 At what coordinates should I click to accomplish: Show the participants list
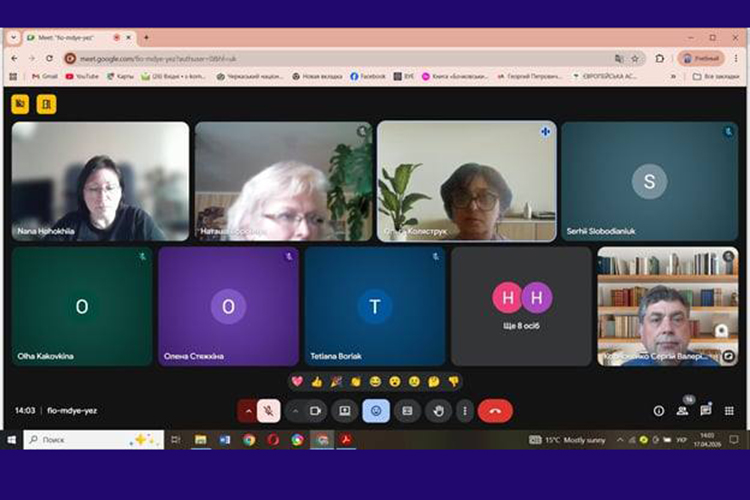click(682, 410)
